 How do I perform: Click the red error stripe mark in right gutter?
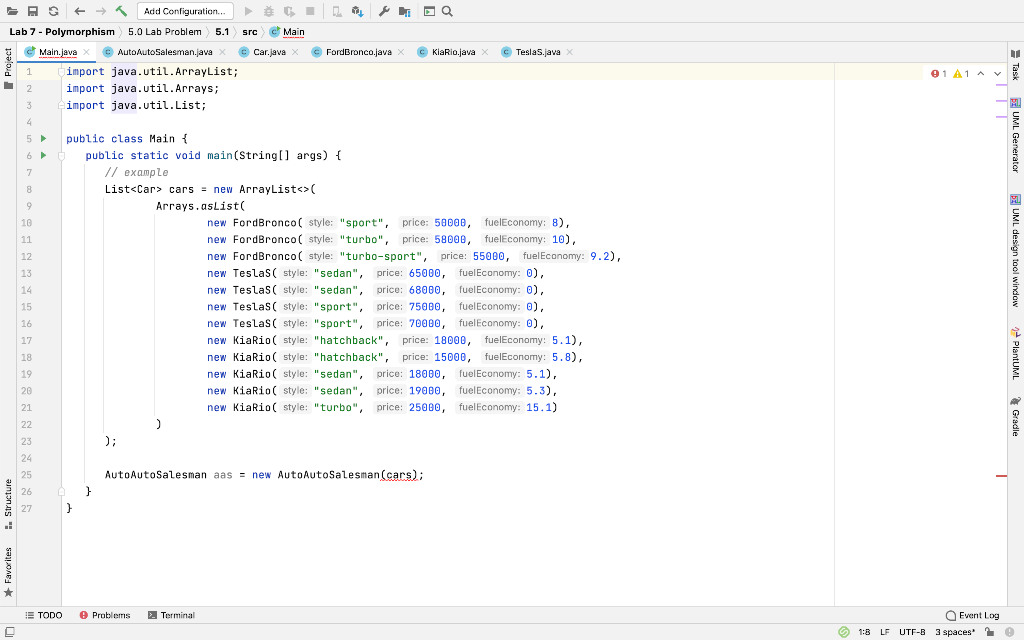click(1001, 477)
